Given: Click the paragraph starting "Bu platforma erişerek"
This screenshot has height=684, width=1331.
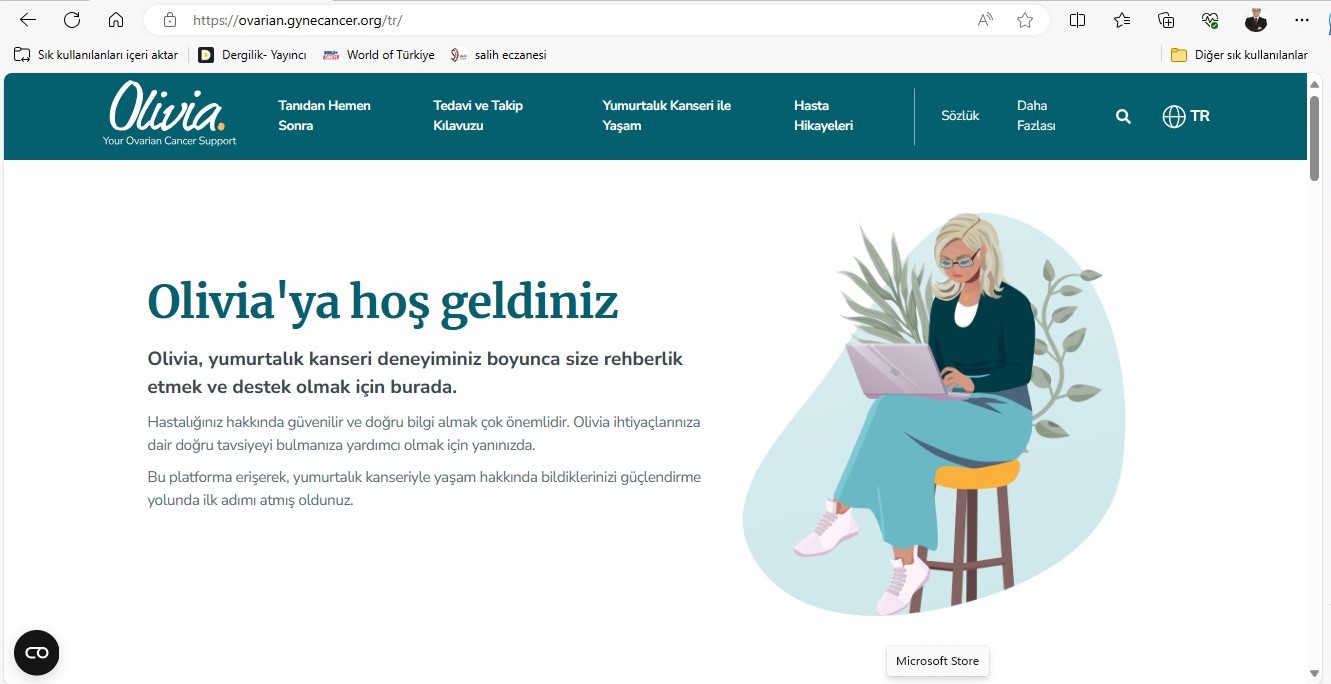Looking at the screenshot, I should pyautogui.click(x=424, y=488).
